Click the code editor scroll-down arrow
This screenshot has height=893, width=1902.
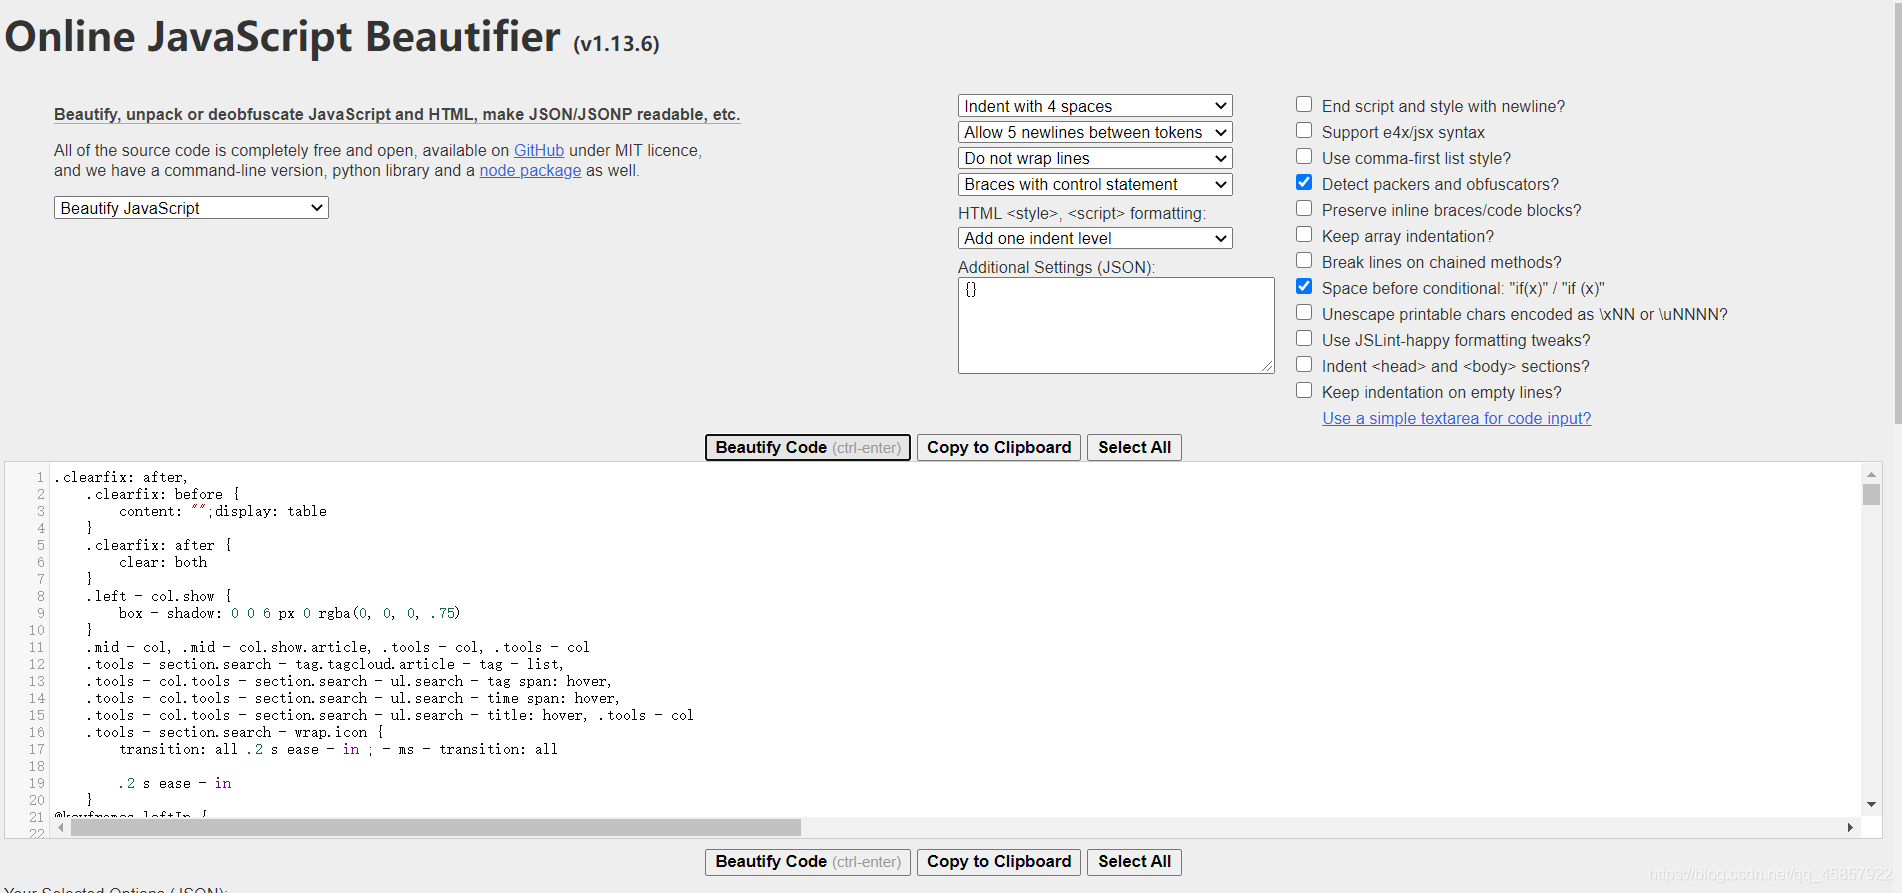(1871, 804)
